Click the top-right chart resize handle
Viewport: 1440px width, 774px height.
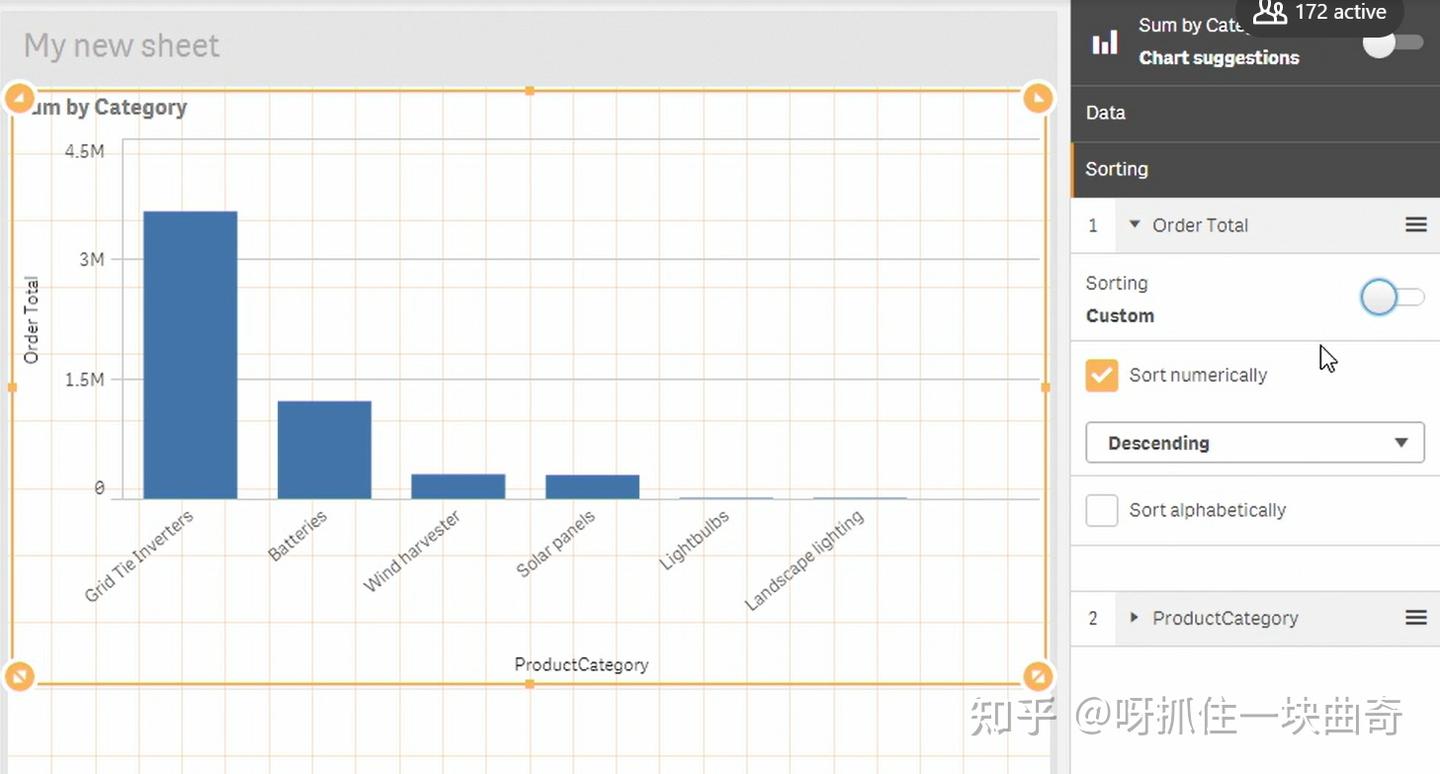click(x=1038, y=98)
